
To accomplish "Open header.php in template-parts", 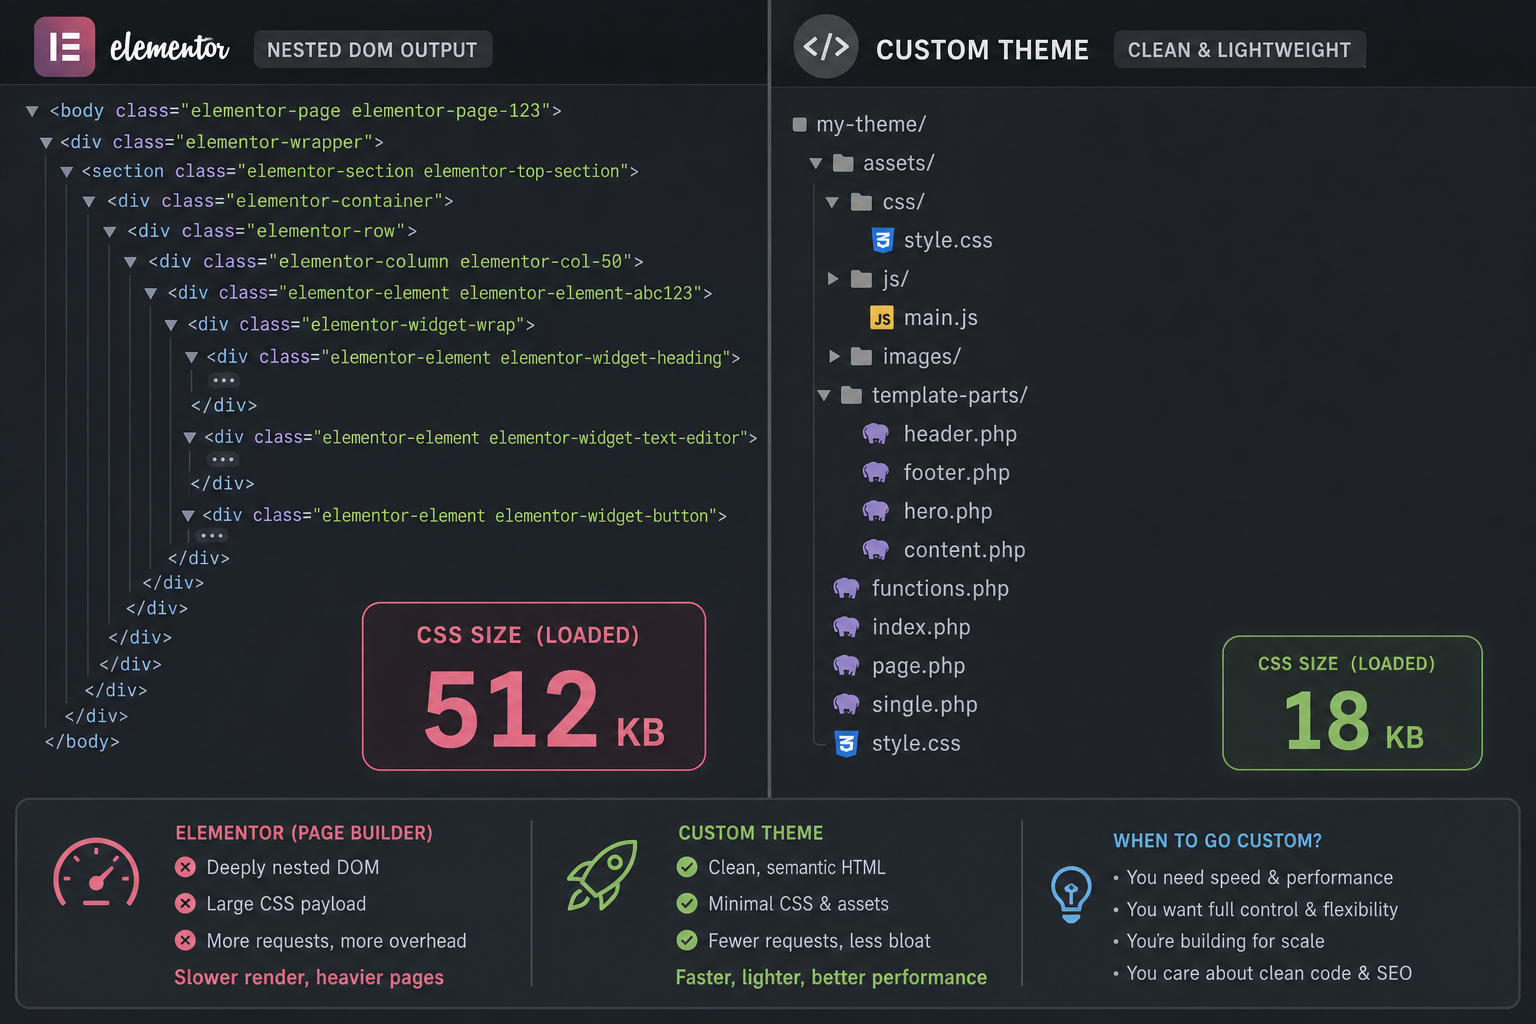I will (960, 434).
